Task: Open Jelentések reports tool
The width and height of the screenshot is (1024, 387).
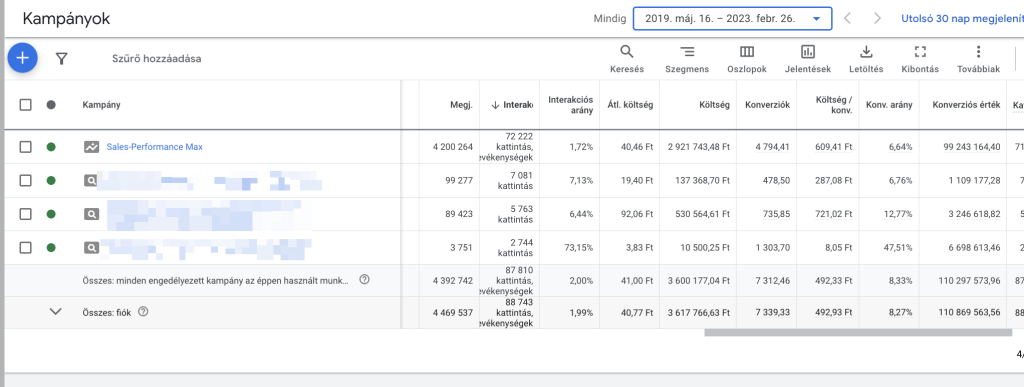Action: pyautogui.click(x=808, y=59)
